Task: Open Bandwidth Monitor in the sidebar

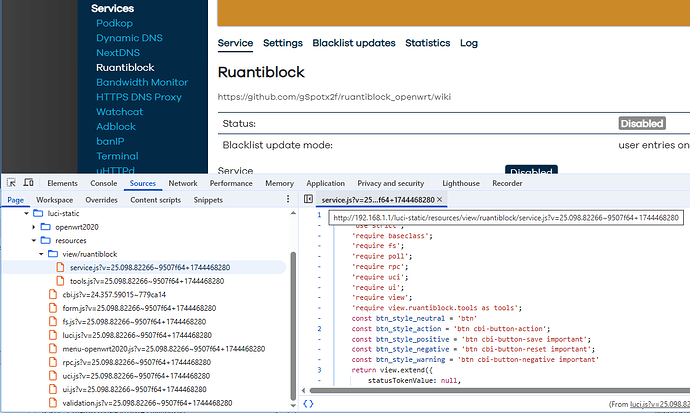Action: coord(142,82)
